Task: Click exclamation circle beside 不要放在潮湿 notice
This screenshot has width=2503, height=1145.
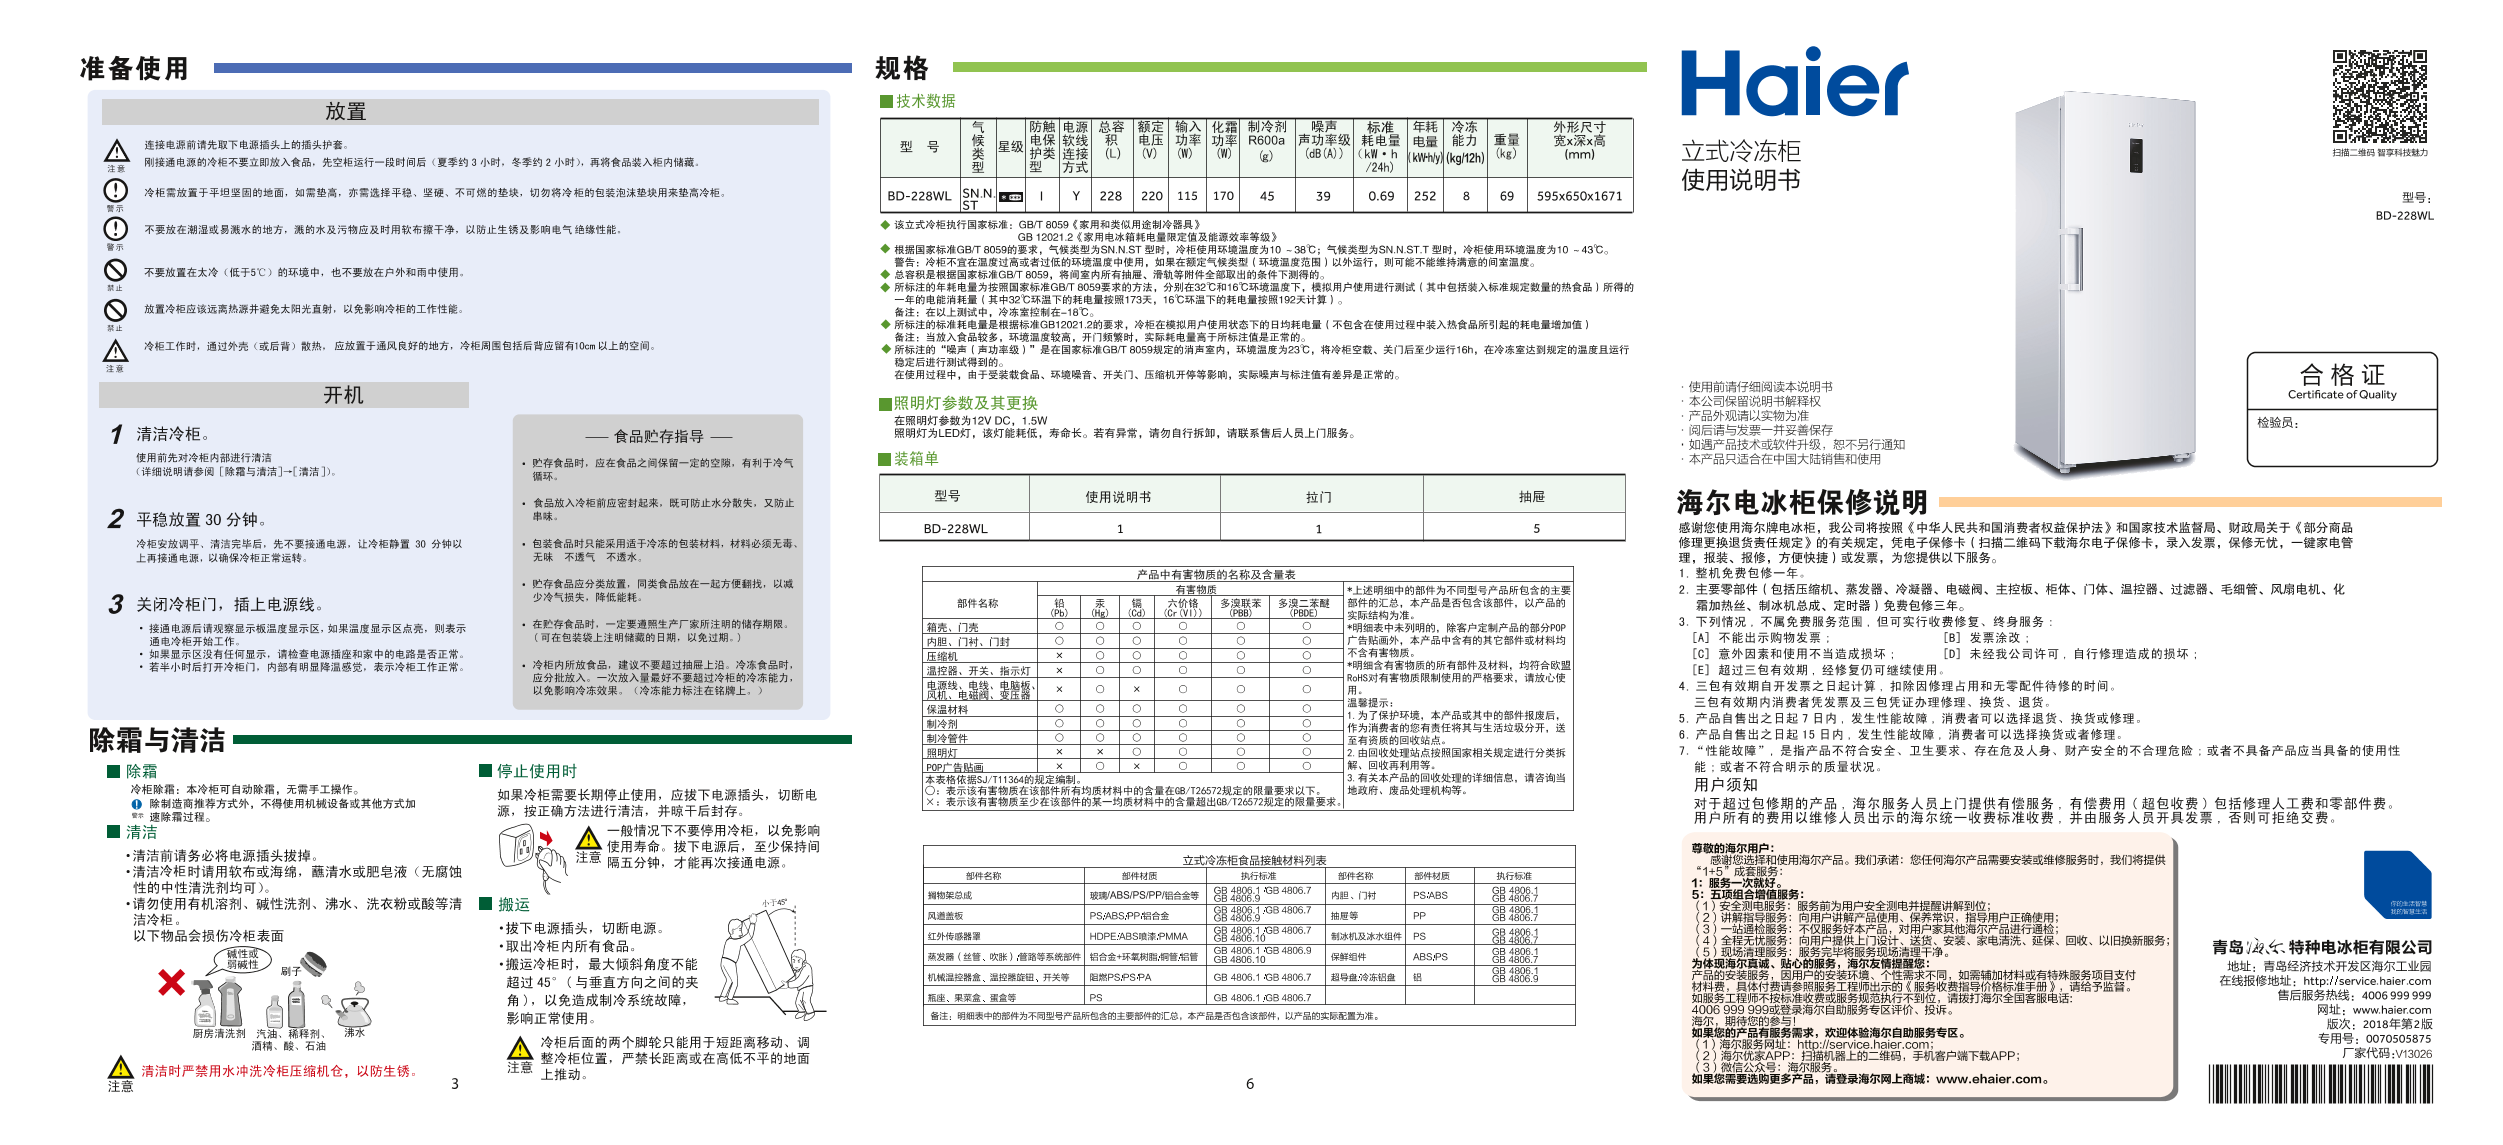Action: (x=116, y=228)
